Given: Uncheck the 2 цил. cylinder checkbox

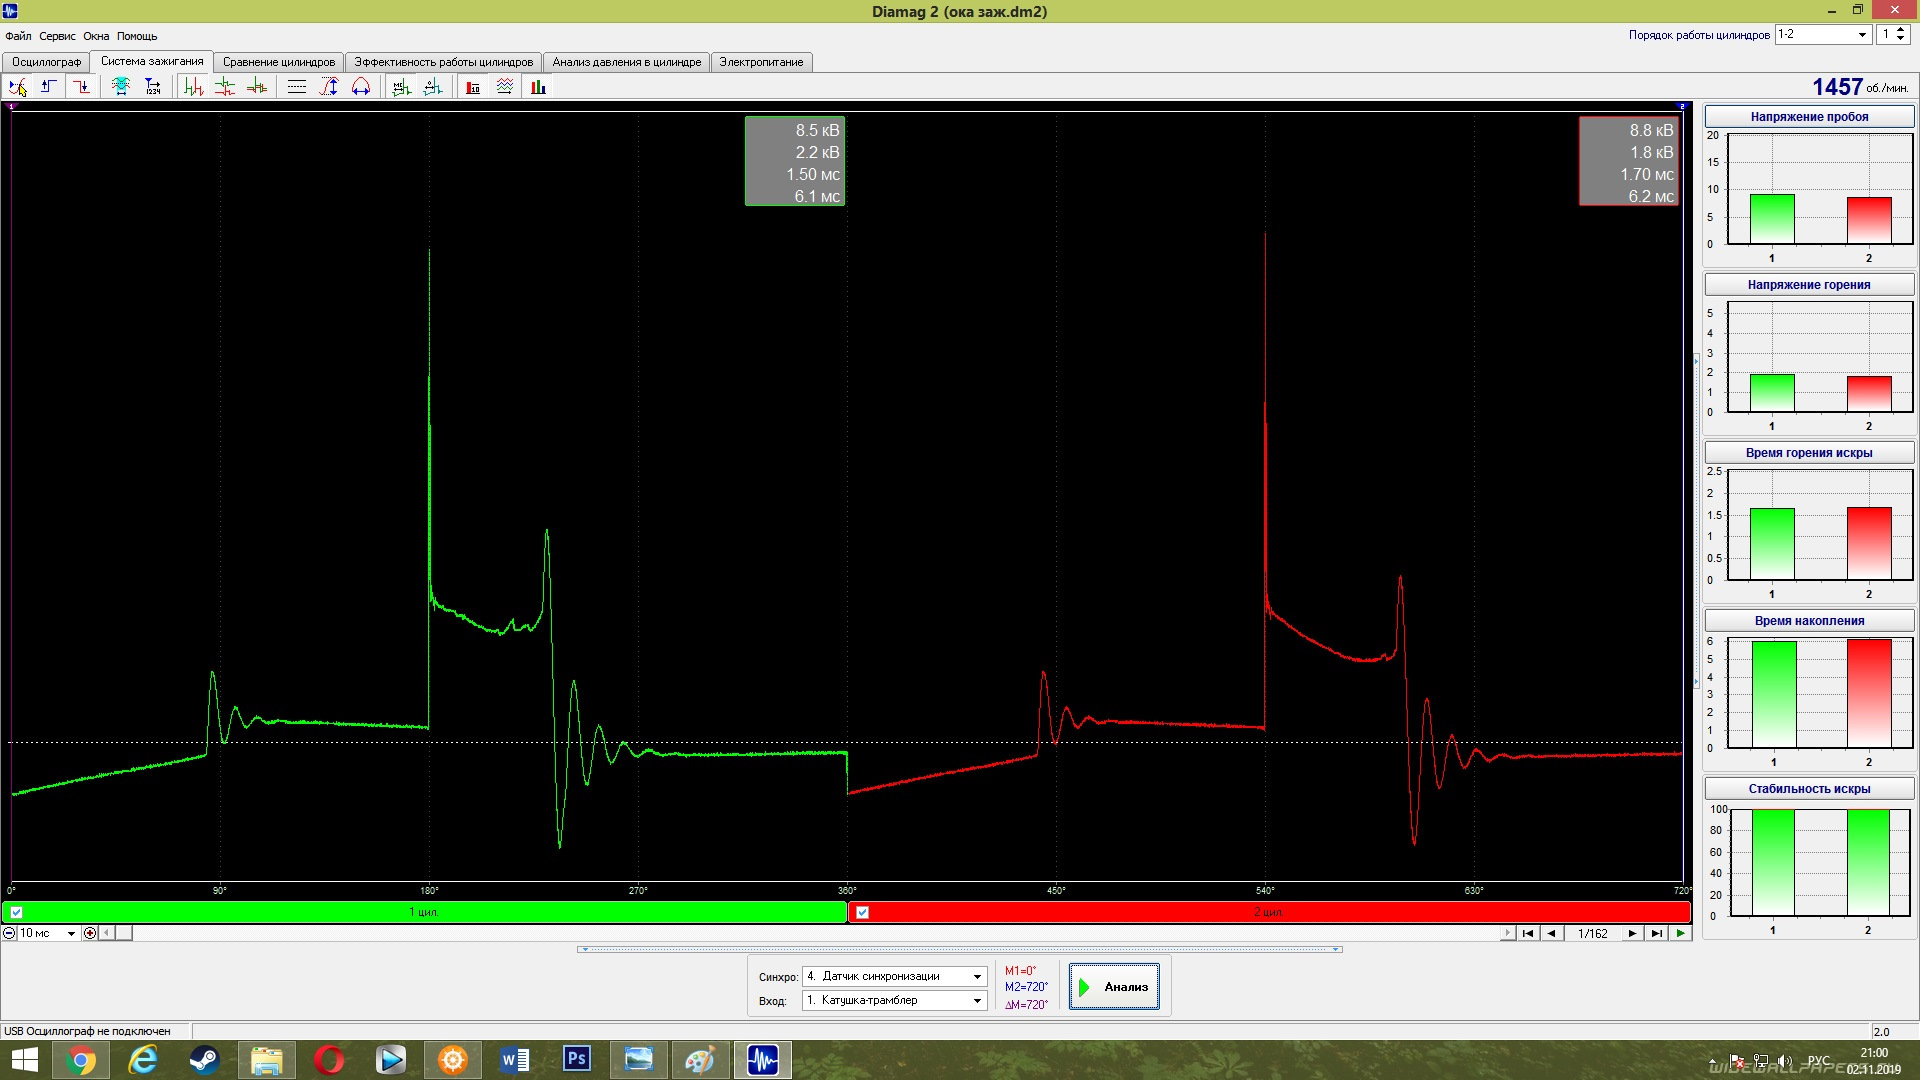Looking at the screenshot, I should [862, 912].
